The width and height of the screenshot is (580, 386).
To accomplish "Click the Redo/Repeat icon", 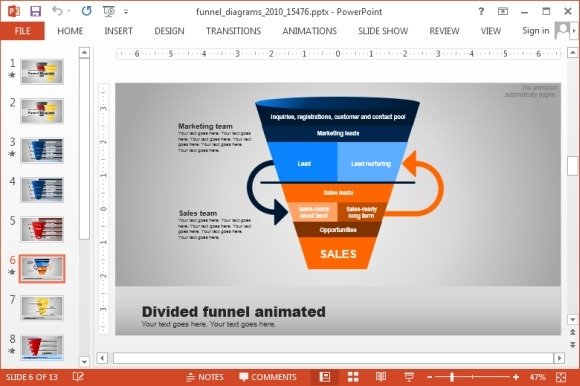I will (87, 11).
